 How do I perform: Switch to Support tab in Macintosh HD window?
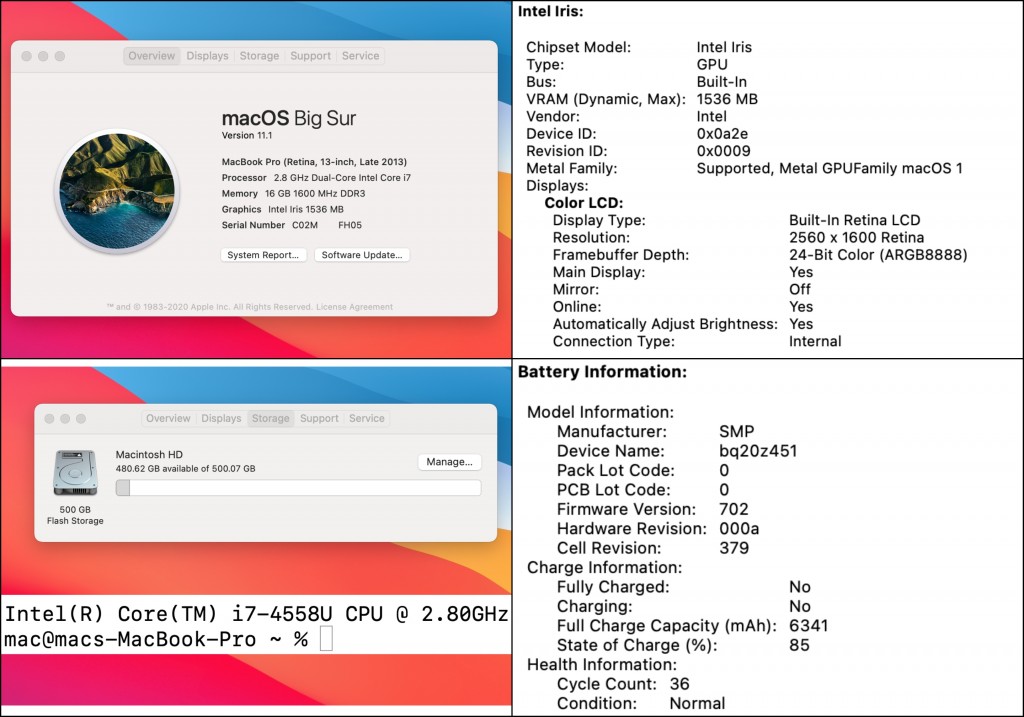(x=319, y=419)
